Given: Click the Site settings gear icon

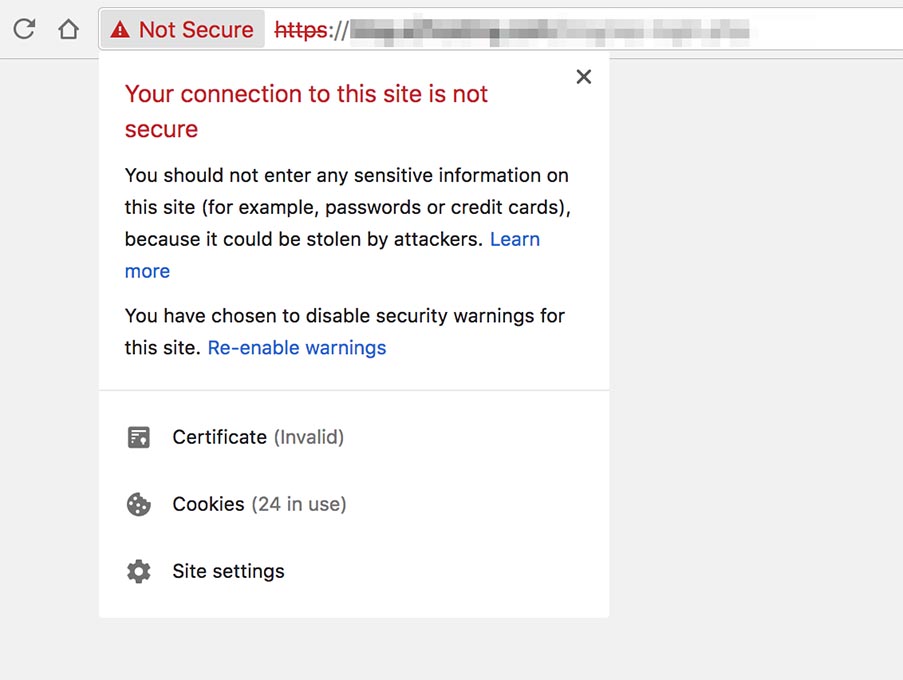Looking at the screenshot, I should pos(139,571).
